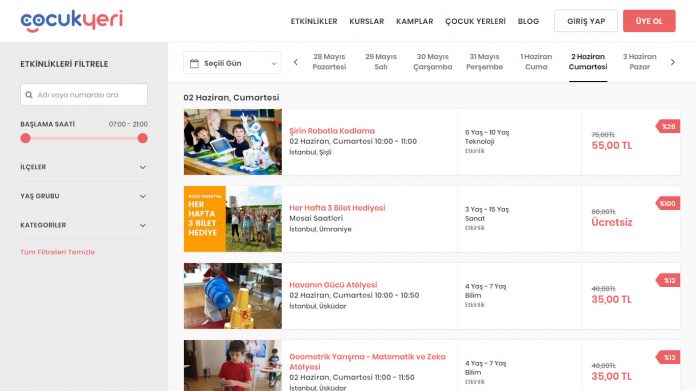Expand the Kategoriler filter

(x=83, y=225)
